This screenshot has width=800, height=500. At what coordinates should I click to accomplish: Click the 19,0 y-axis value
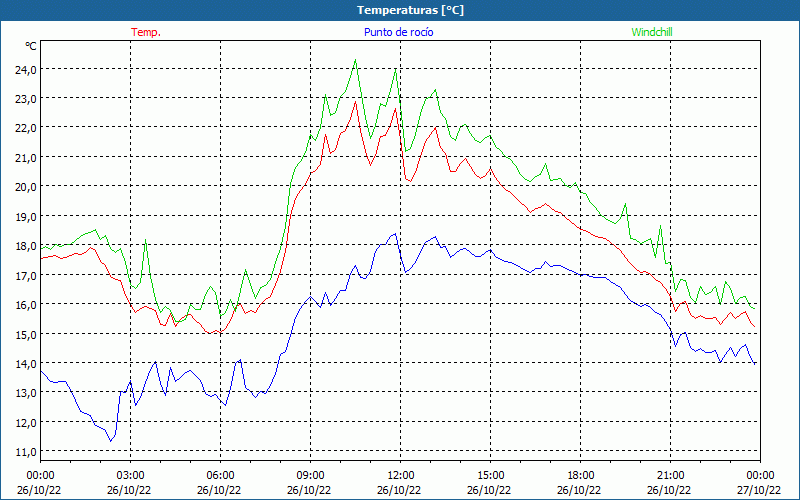(x=26, y=216)
